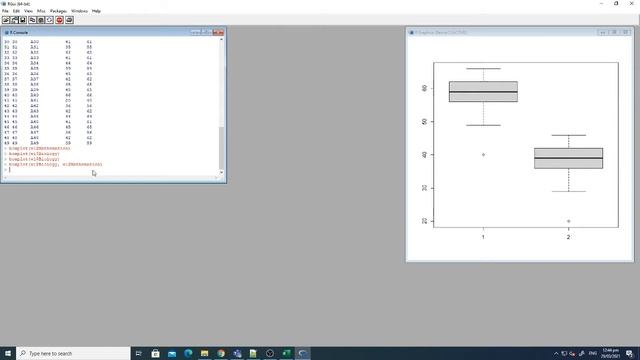
Task: Click the outlier point under boxplot 2
Action: pyautogui.click(x=569, y=221)
